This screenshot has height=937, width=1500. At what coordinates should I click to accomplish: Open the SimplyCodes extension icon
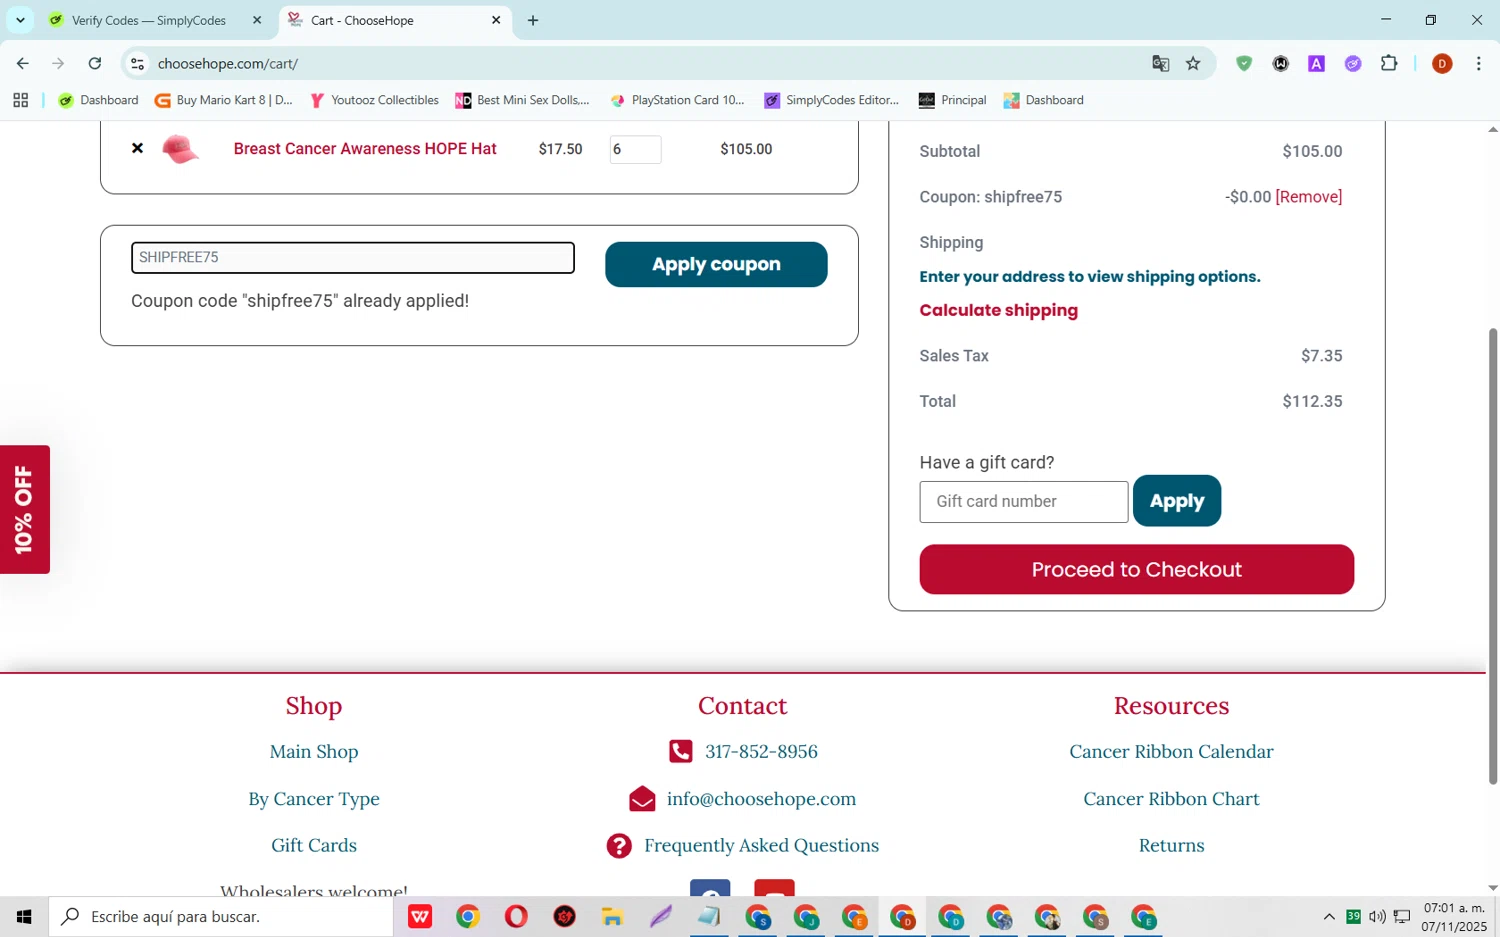(x=1353, y=63)
